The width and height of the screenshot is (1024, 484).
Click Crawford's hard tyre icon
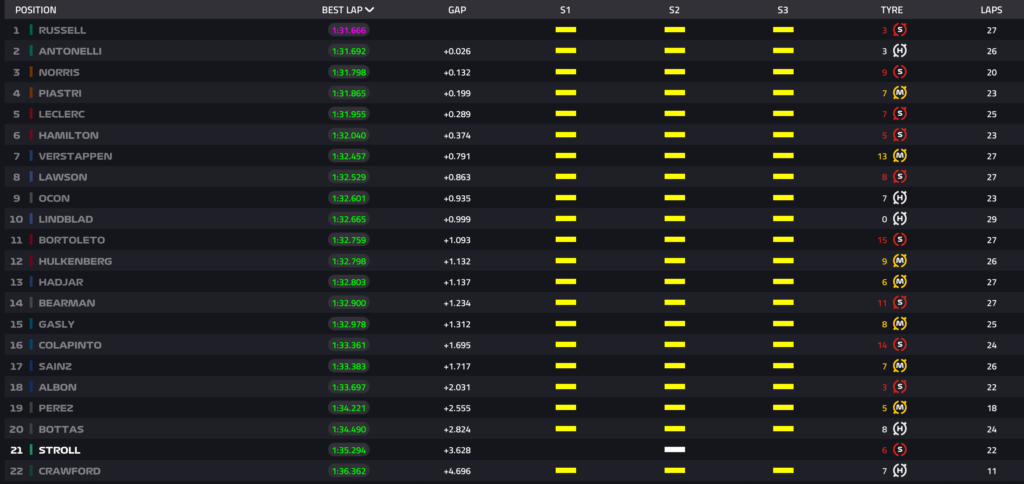click(x=900, y=471)
